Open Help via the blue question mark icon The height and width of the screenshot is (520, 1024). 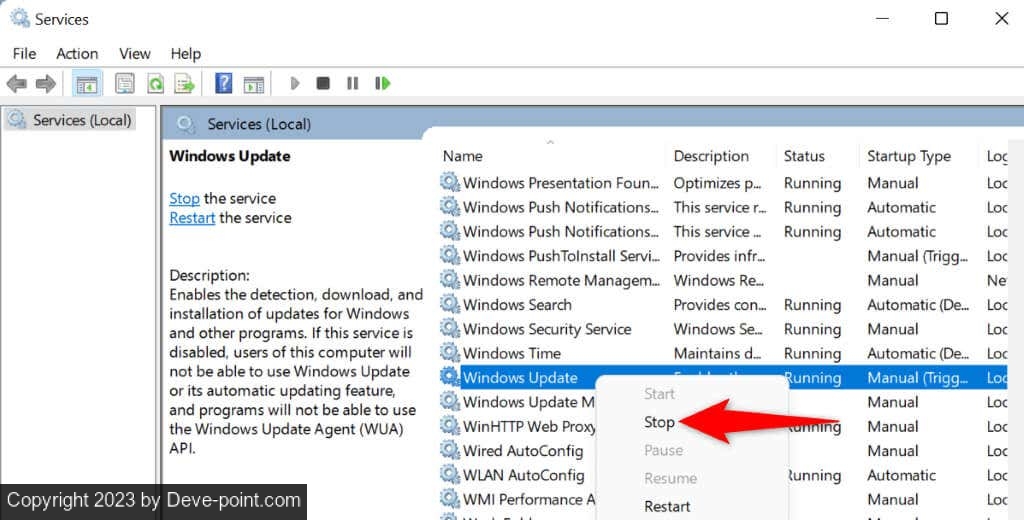(224, 83)
